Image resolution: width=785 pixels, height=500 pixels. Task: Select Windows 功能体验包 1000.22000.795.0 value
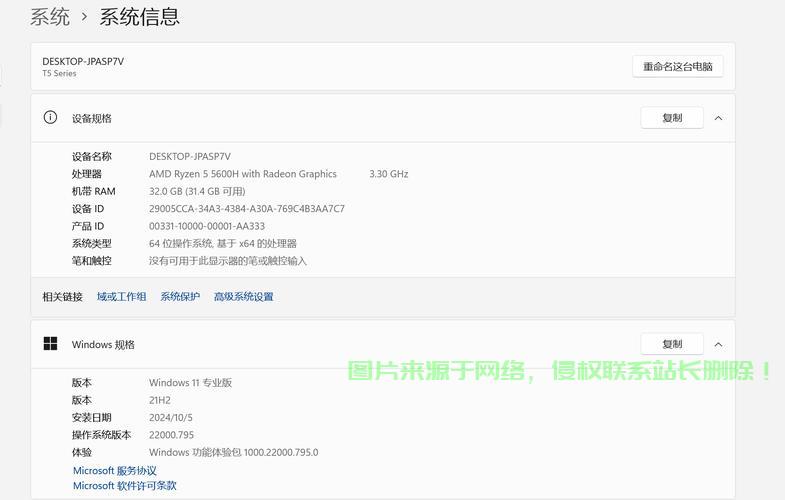(x=233, y=452)
